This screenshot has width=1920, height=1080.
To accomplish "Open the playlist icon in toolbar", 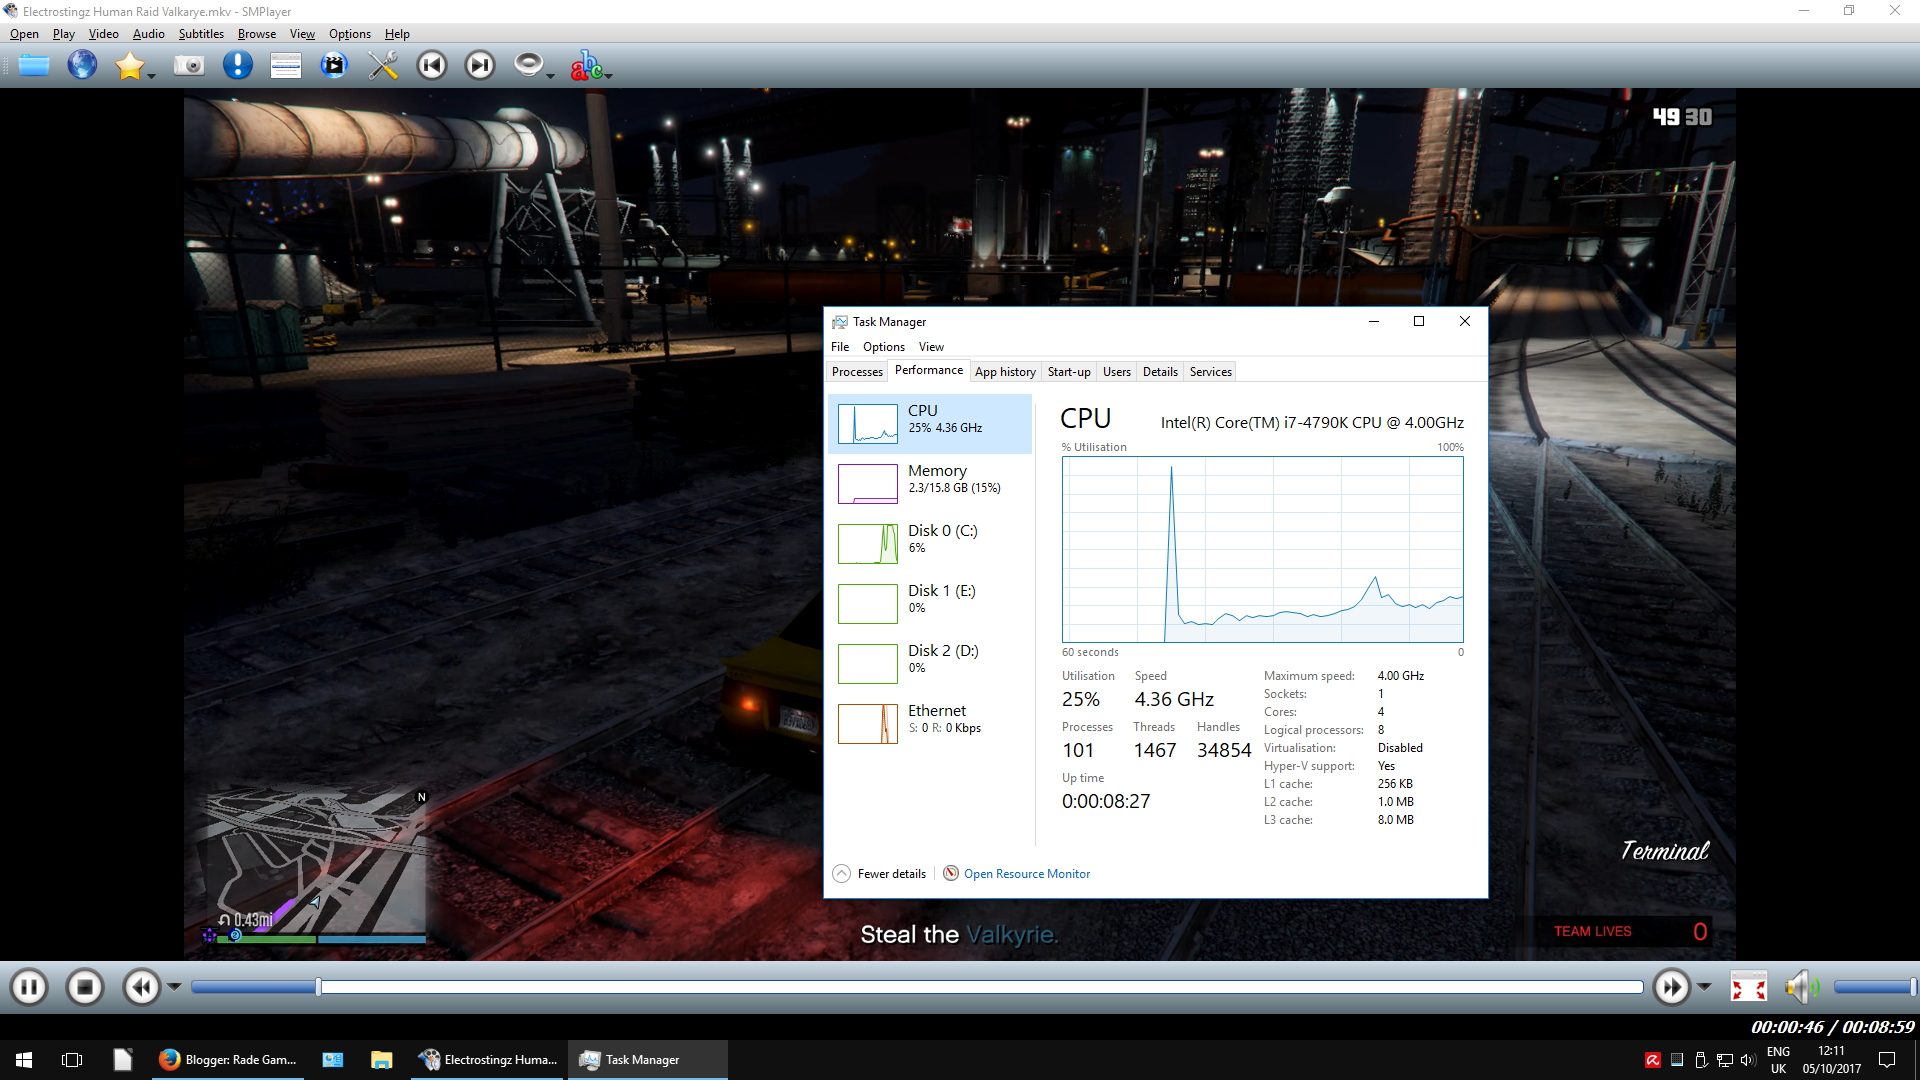I will point(286,66).
